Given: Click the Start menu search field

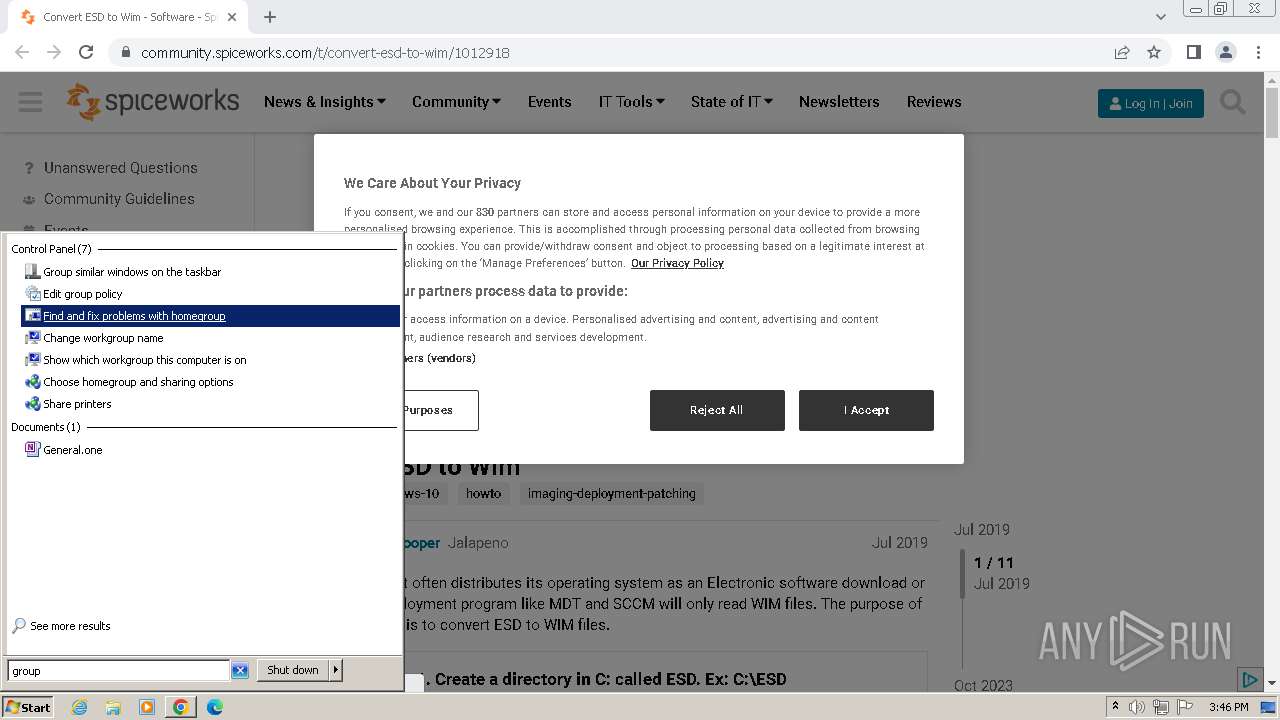Looking at the screenshot, I should coord(118,671).
